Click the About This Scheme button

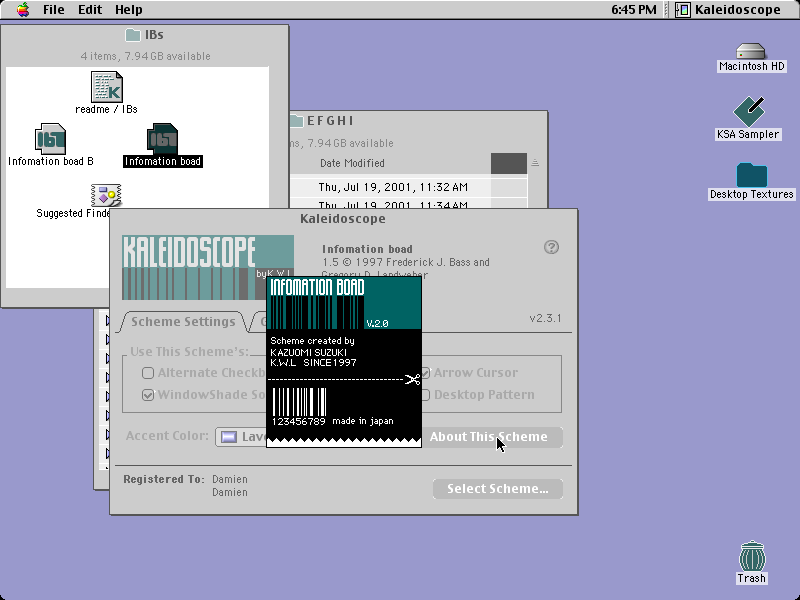(x=492, y=437)
